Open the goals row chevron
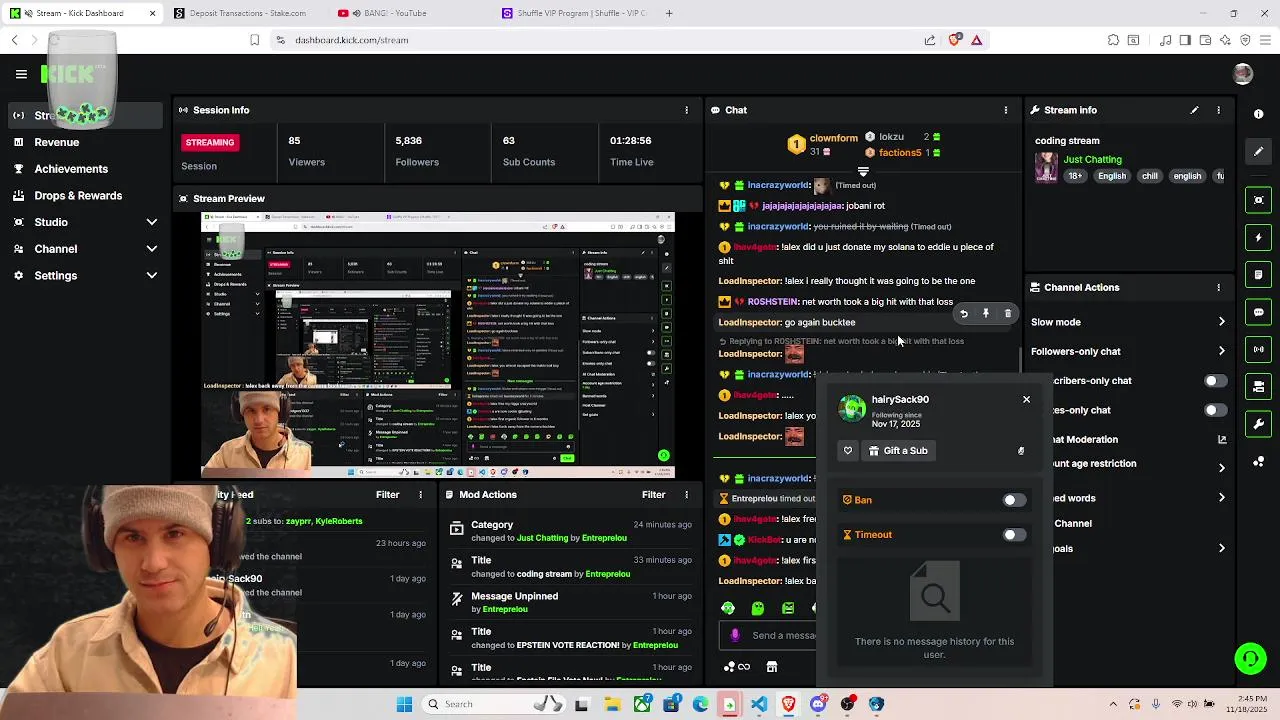This screenshot has width=1280, height=720. (1221, 548)
